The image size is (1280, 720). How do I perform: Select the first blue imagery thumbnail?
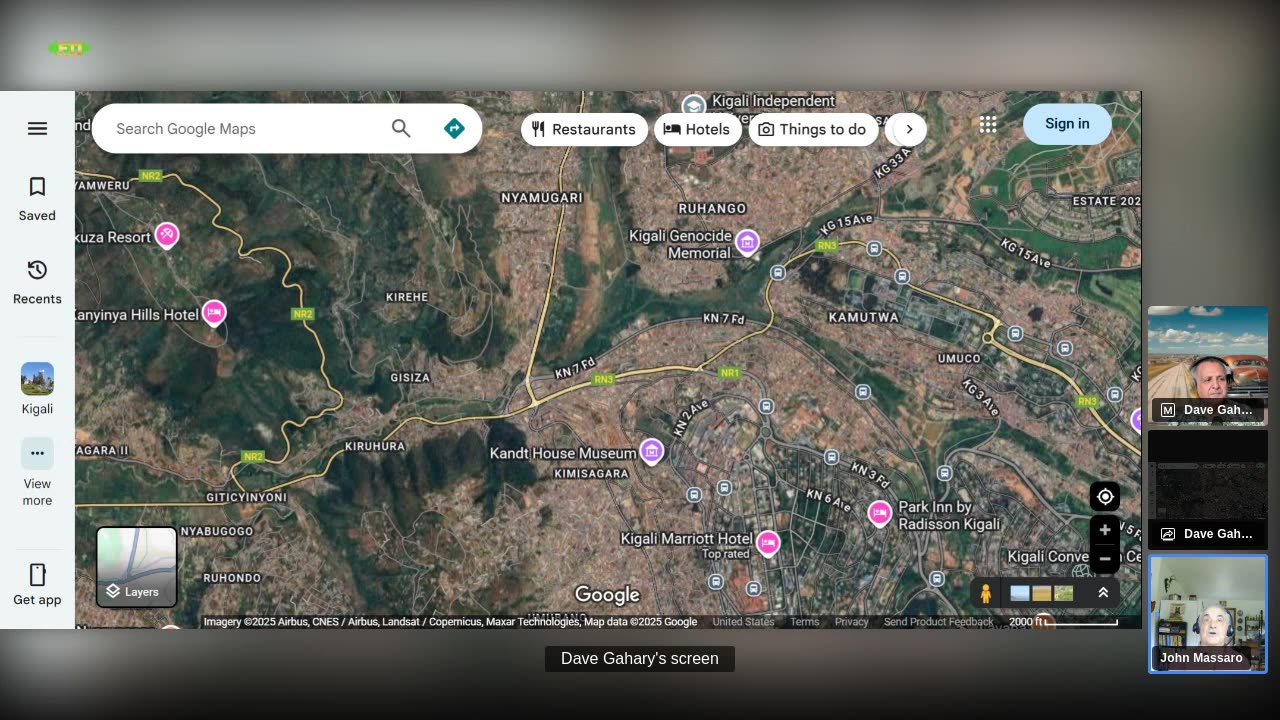1020,593
